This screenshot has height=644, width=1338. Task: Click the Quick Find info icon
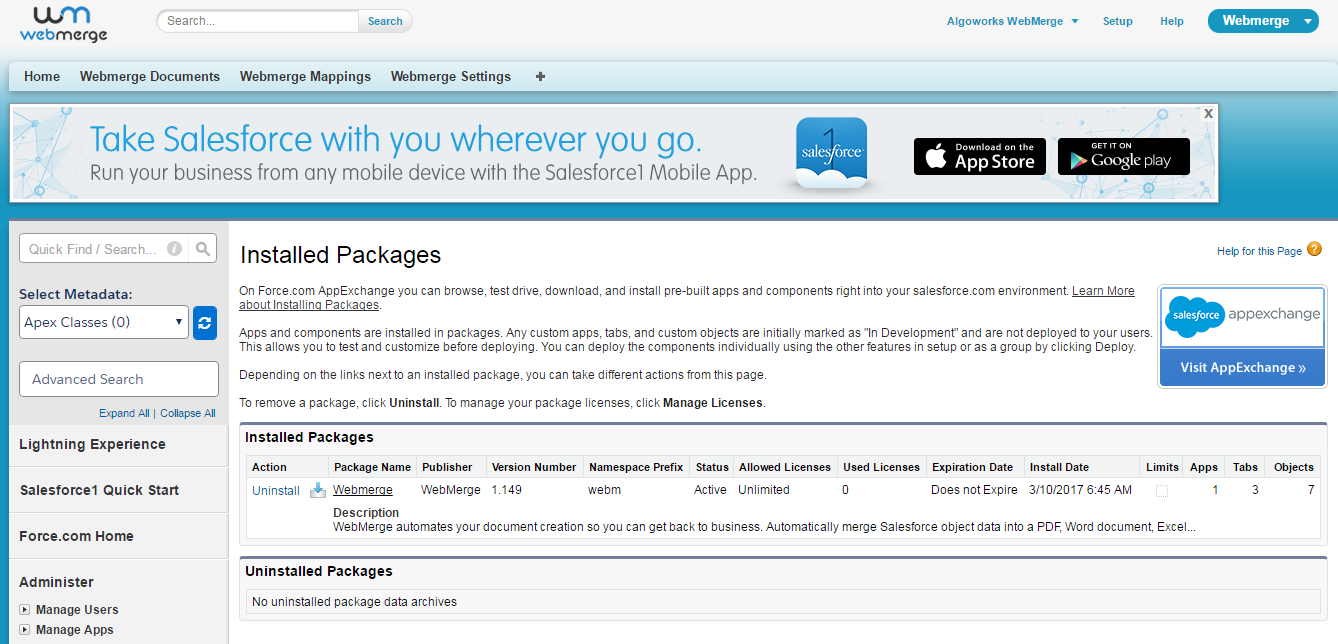tap(174, 249)
